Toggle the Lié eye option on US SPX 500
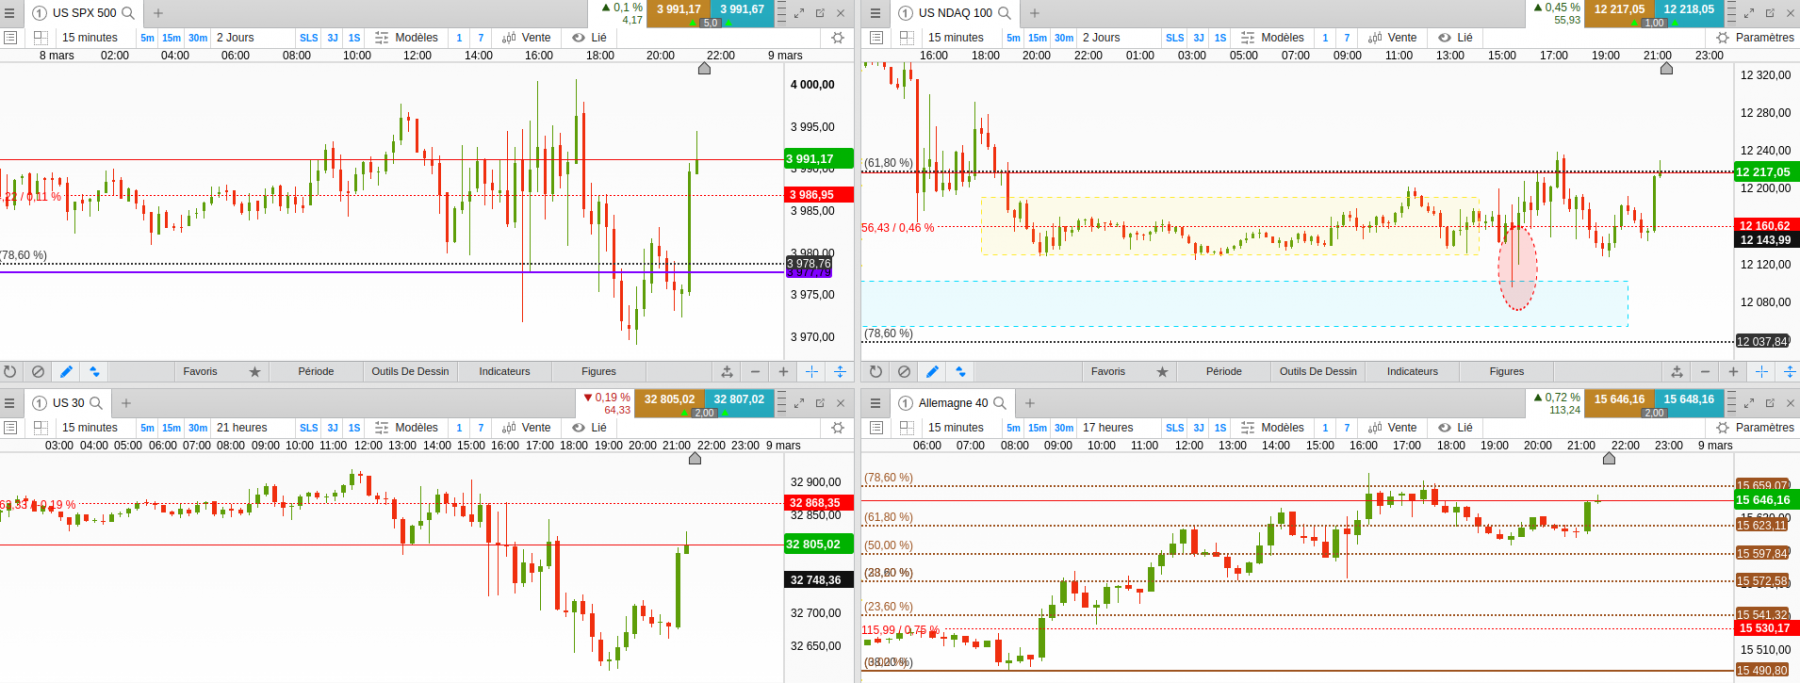 (589, 37)
